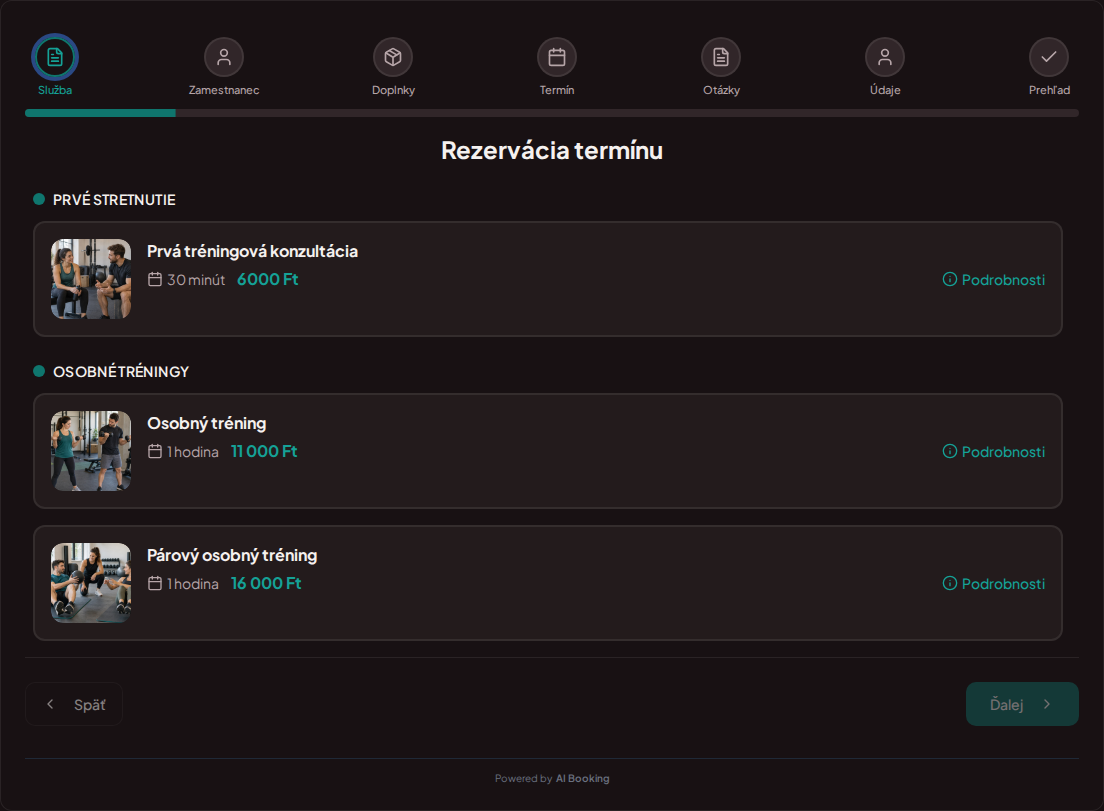Click the Osobný tréning thumbnail photo
1104x811 pixels.
pyautogui.click(x=91, y=451)
